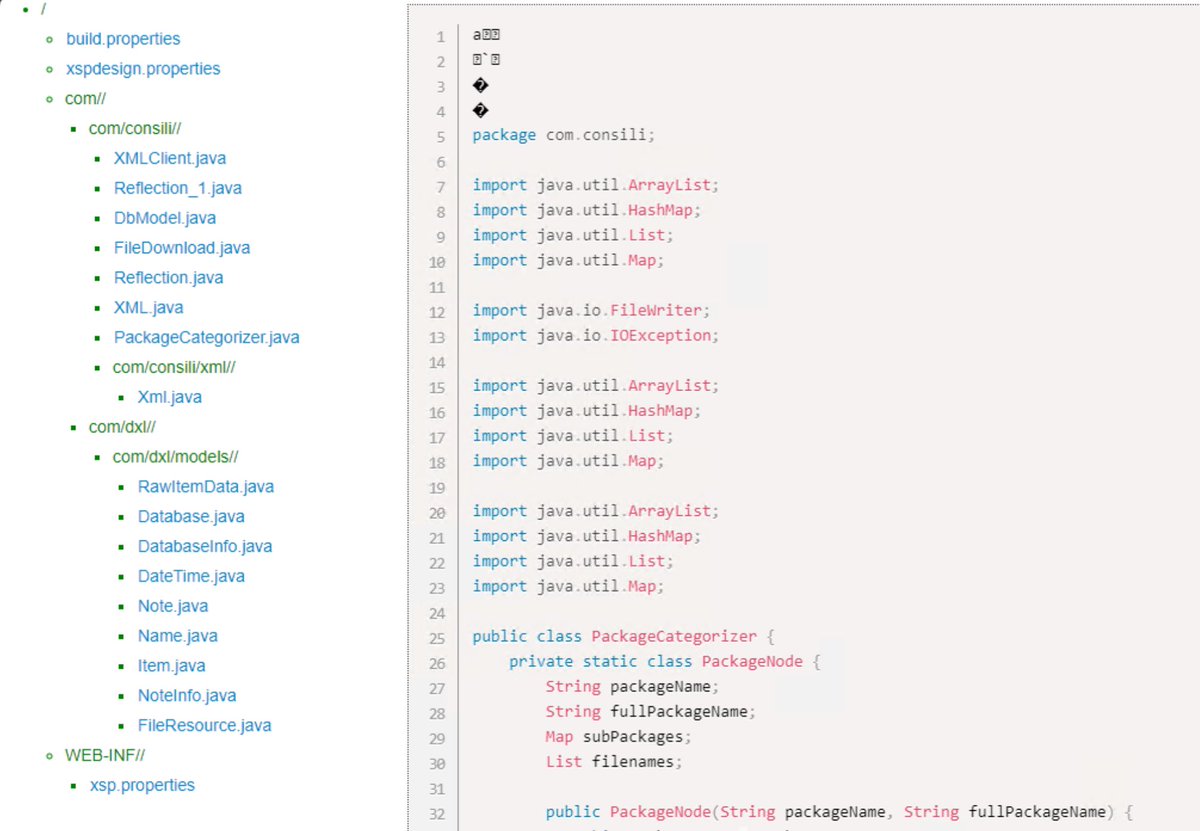Select the root / folder entry
Image resolution: width=1200 pixels, height=831 pixels.
(x=45, y=9)
